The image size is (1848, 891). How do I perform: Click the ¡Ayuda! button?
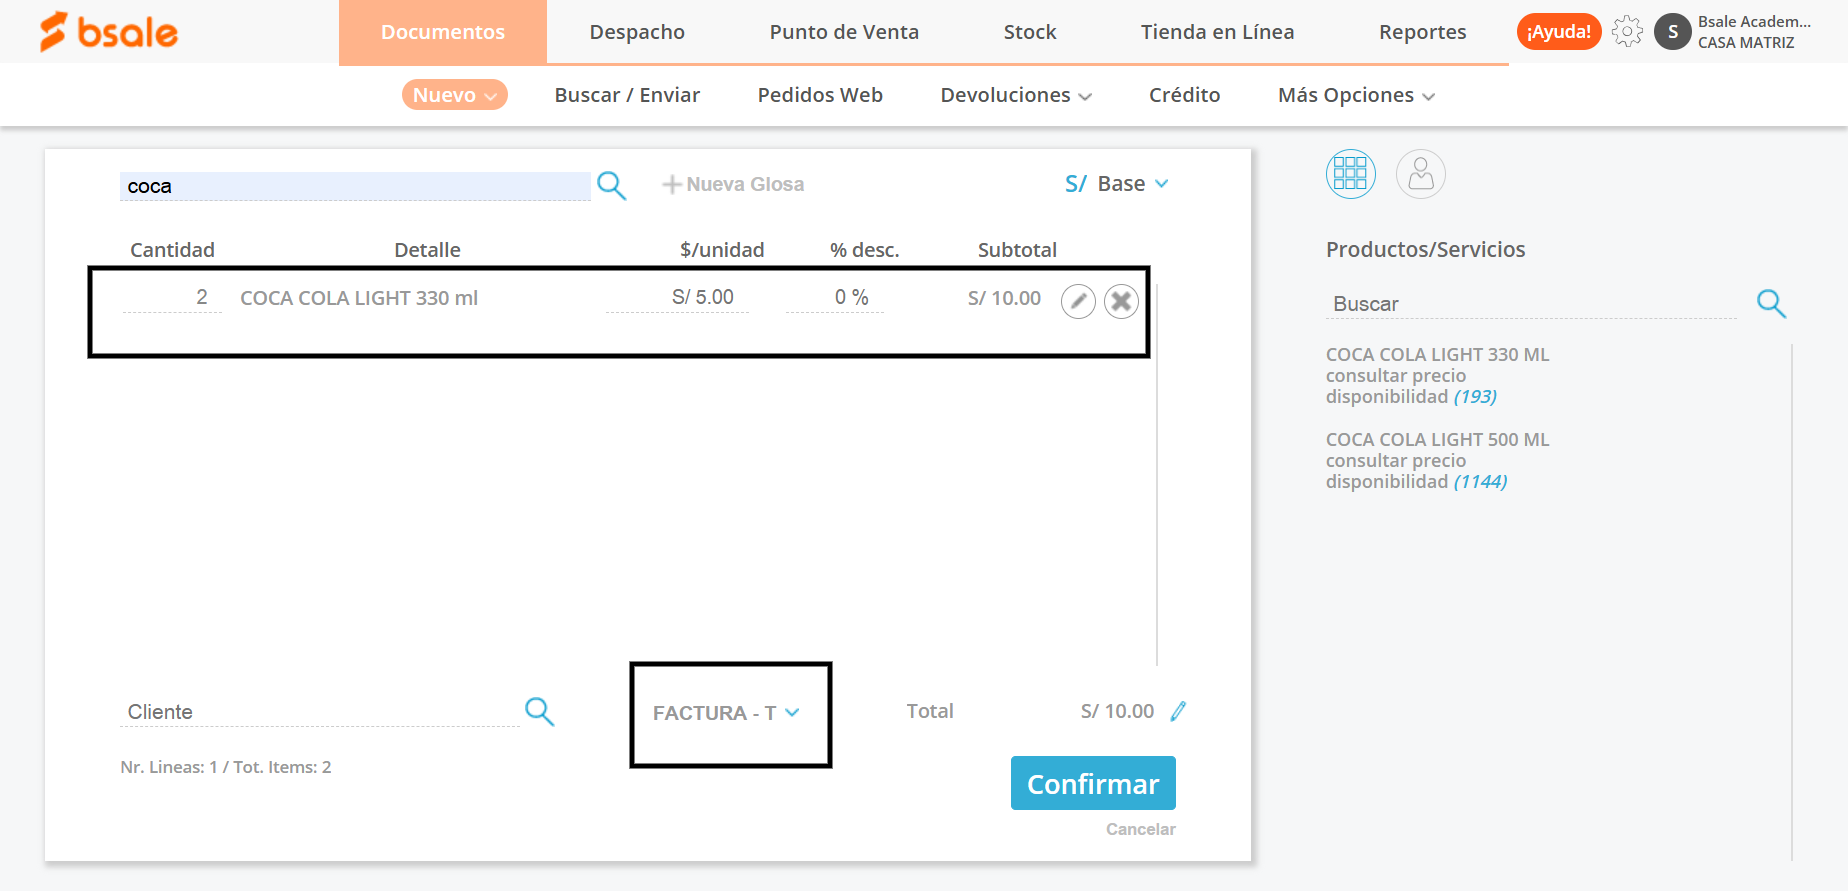coord(1559,32)
